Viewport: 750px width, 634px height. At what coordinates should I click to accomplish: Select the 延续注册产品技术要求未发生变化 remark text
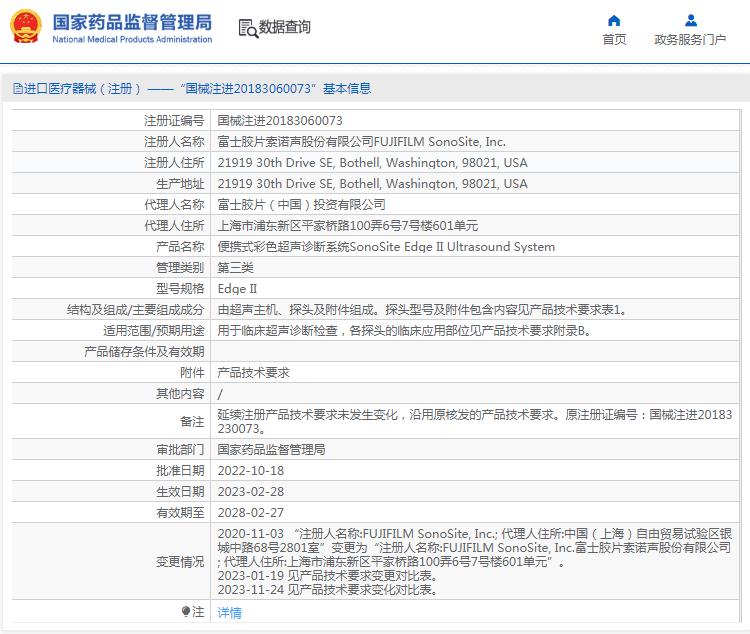(x=474, y=422)
